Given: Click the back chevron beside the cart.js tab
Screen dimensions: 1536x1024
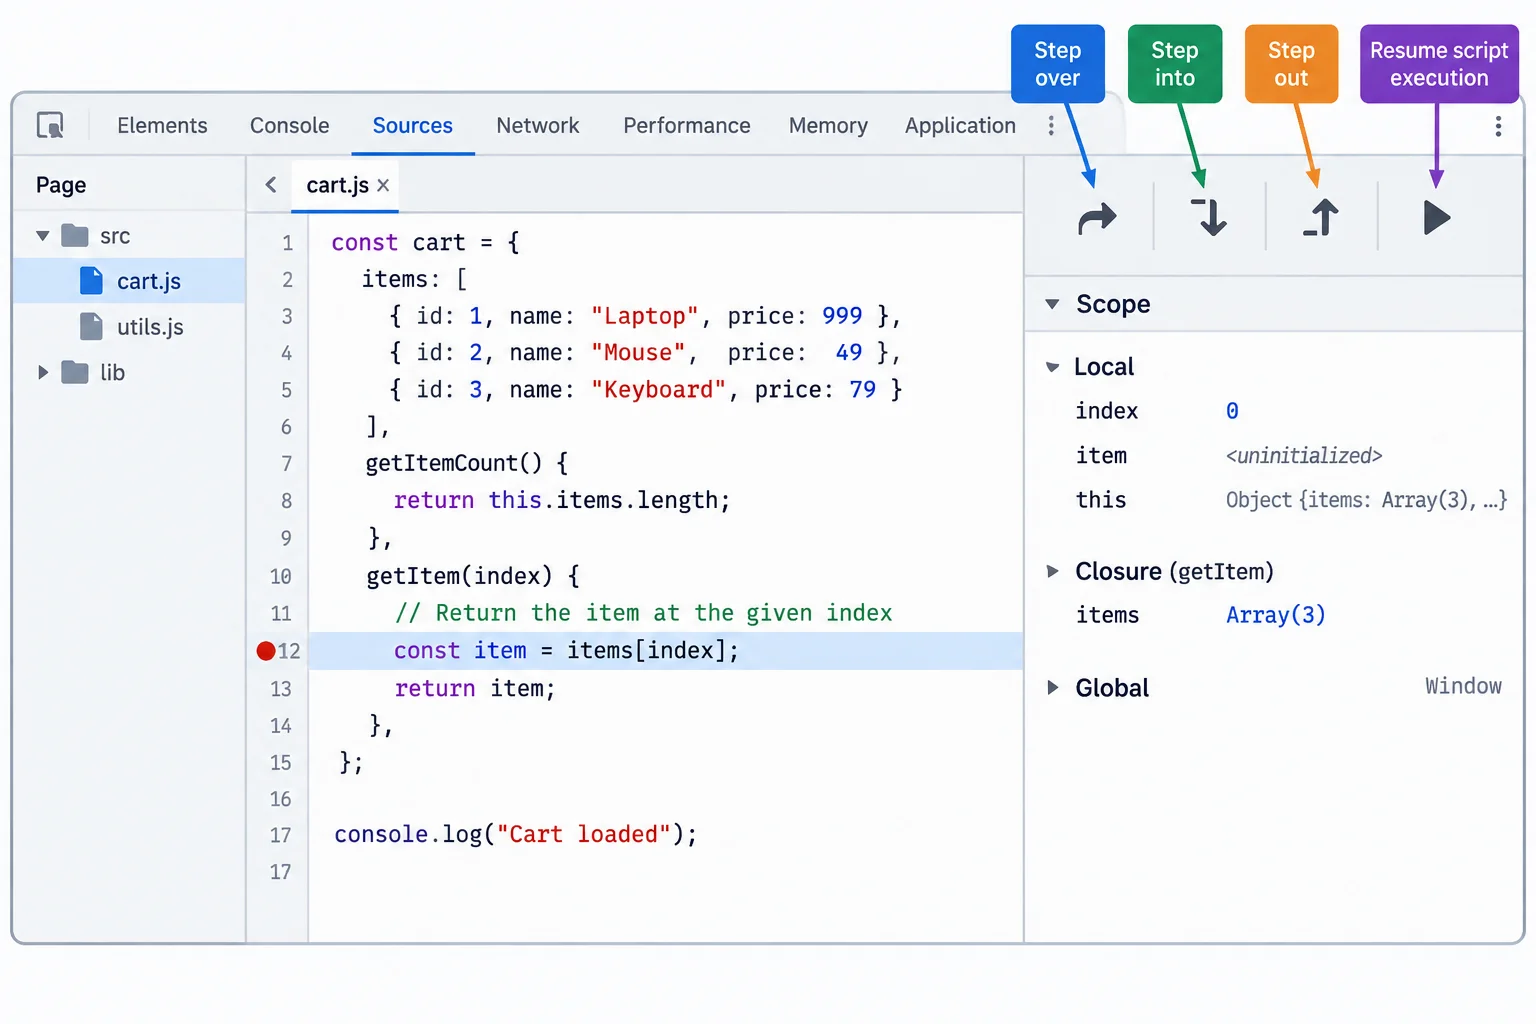Looking at the screenshot, I should (270, 185).
